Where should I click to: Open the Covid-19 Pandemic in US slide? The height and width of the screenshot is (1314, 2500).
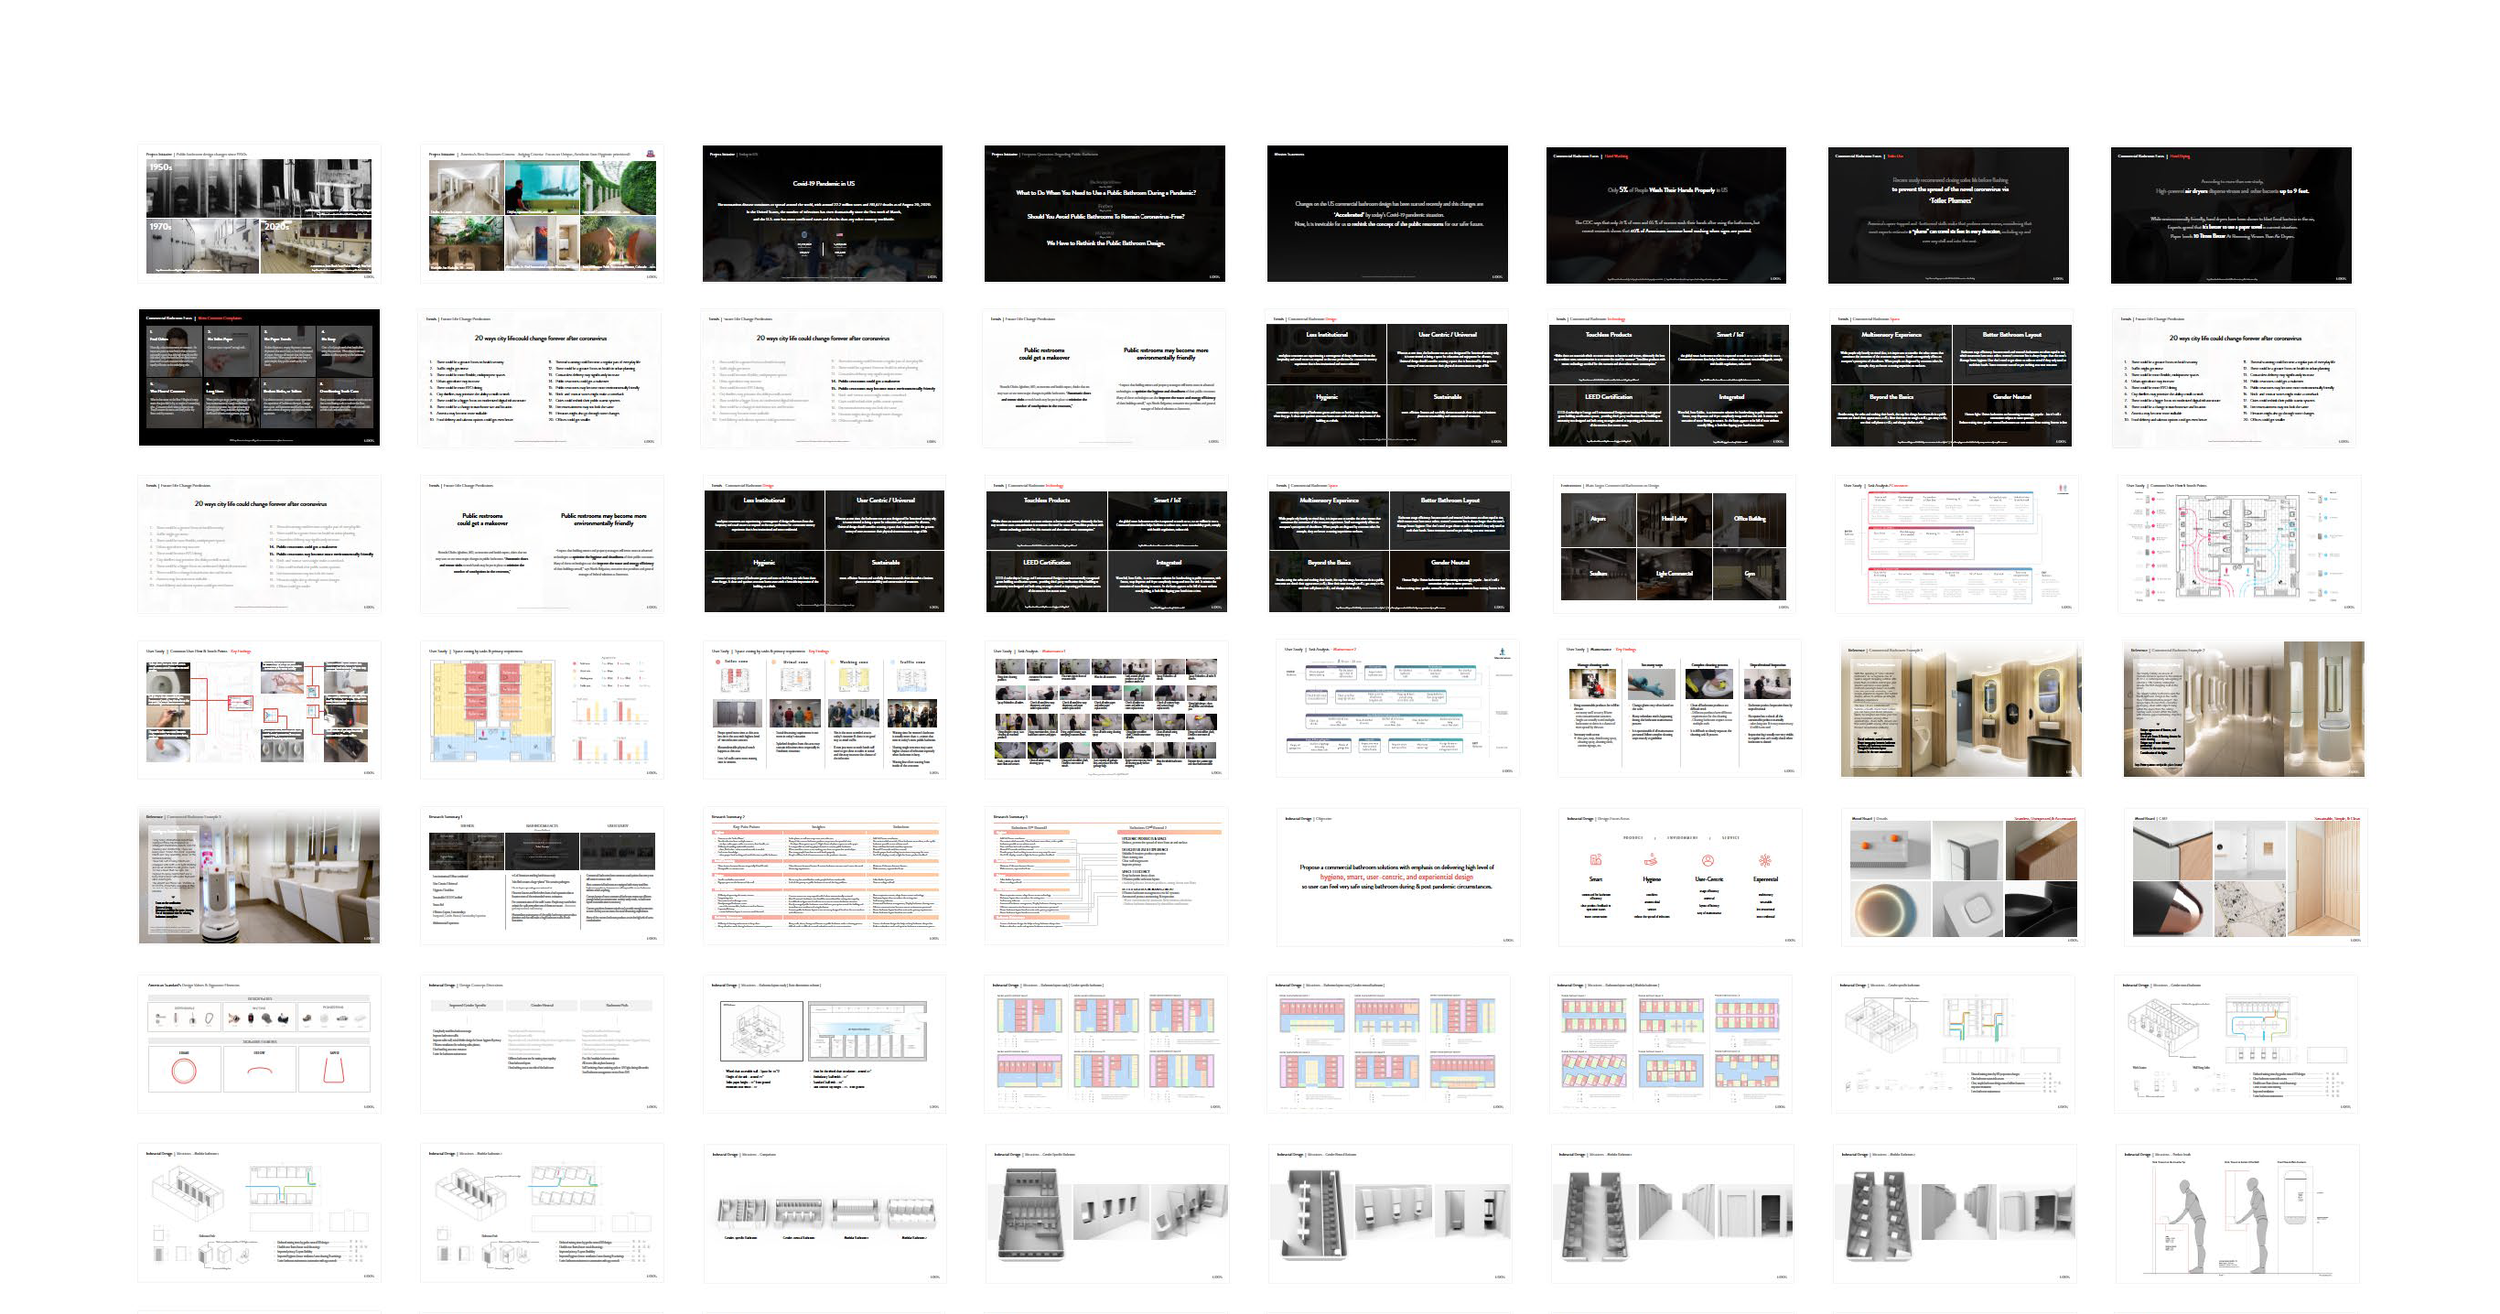pos(823,214)
